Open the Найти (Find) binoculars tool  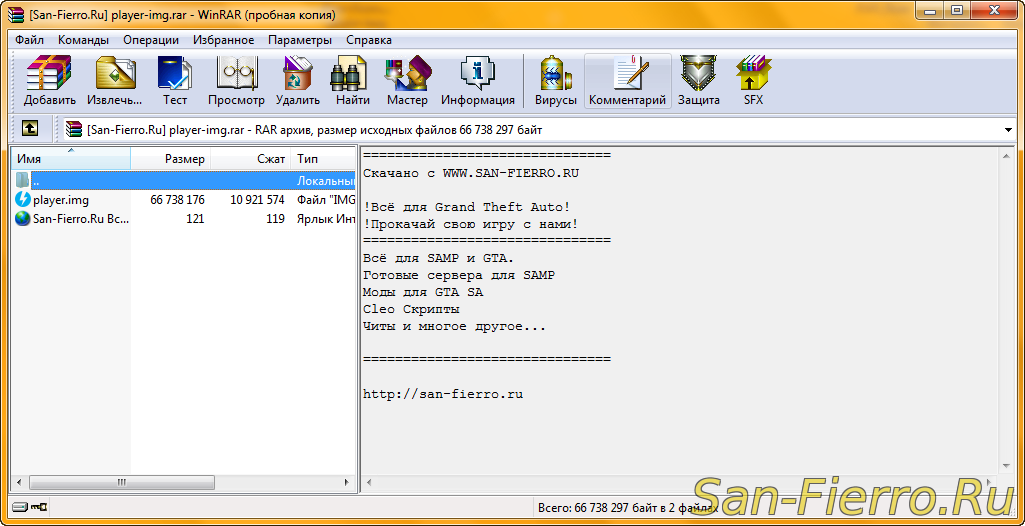tap(352, 80)
